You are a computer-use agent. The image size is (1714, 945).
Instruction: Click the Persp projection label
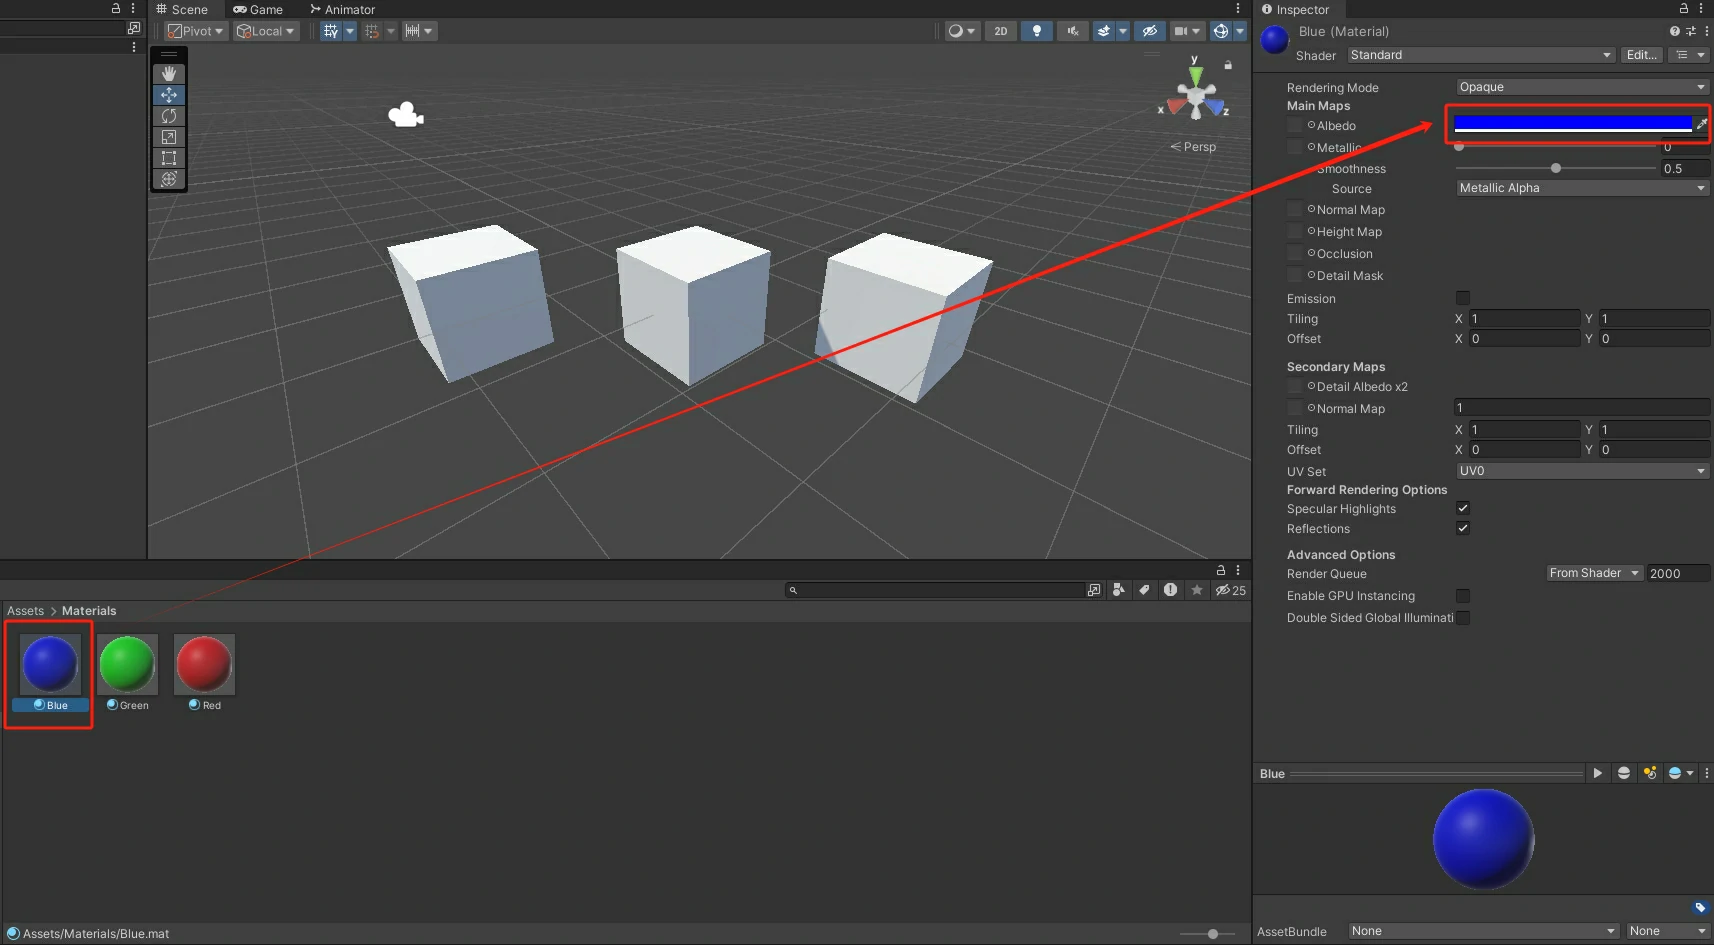pyautogui.click(x=1194, y=147)
